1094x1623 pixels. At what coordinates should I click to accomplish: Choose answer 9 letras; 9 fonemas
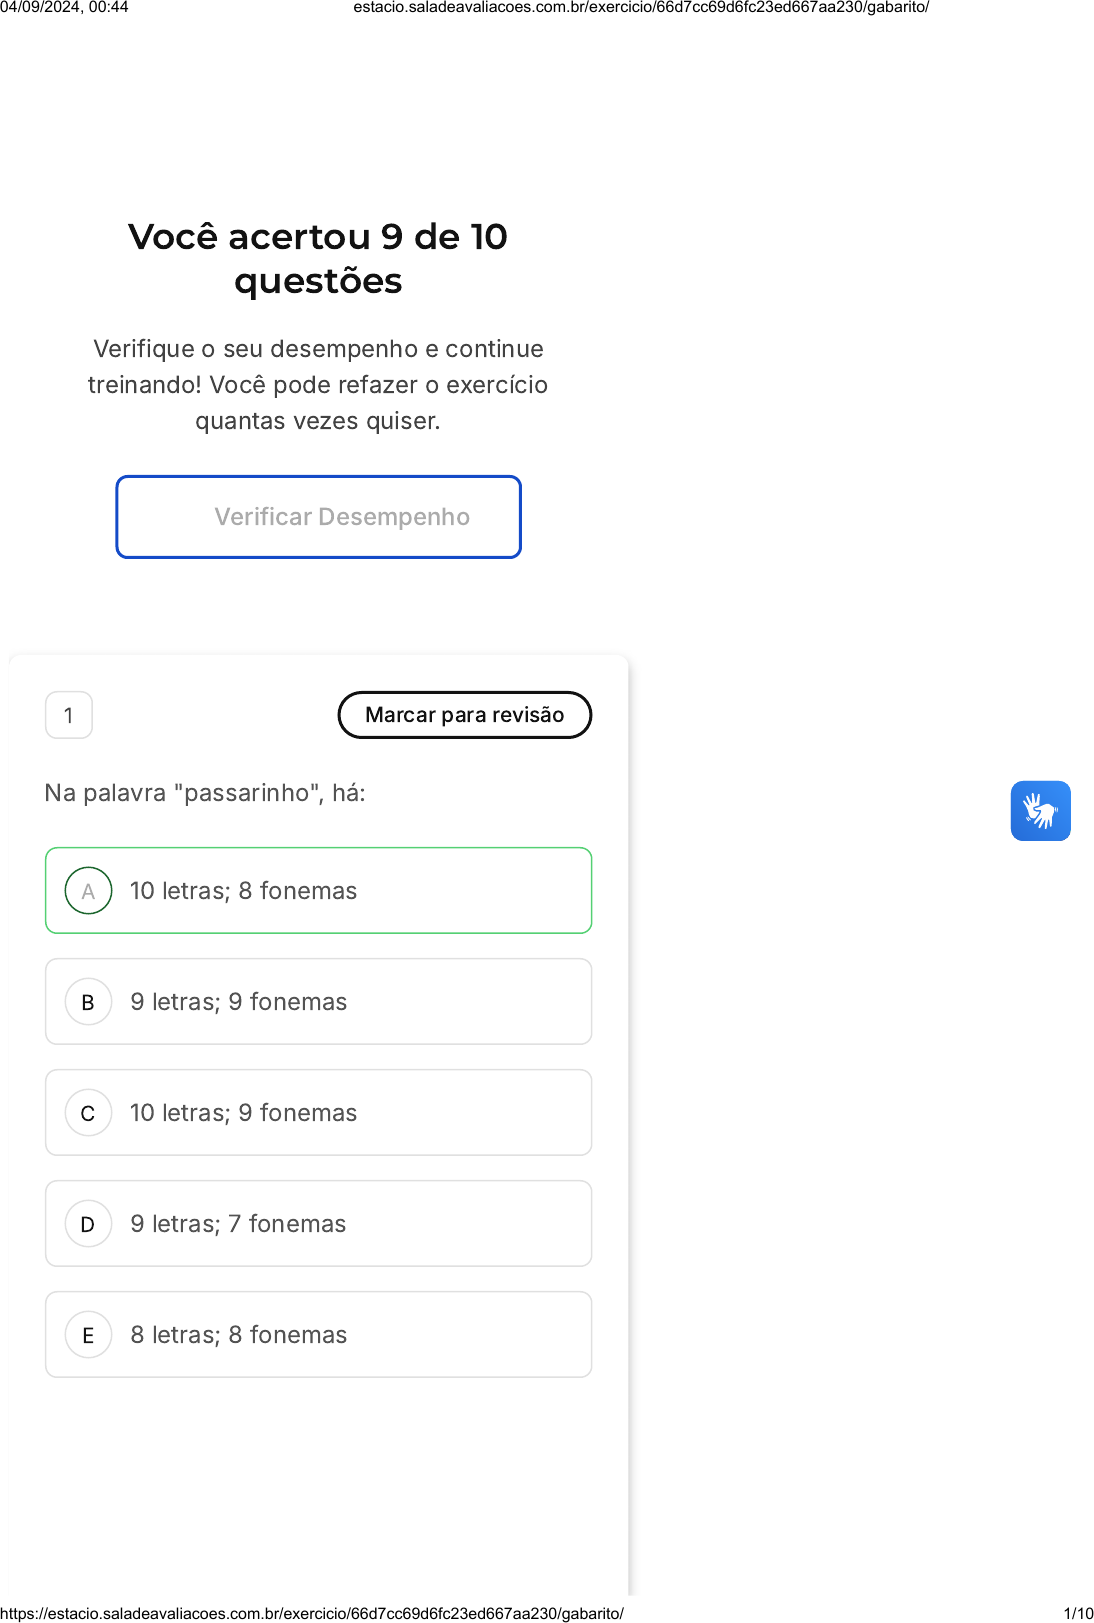(319, 1002)
